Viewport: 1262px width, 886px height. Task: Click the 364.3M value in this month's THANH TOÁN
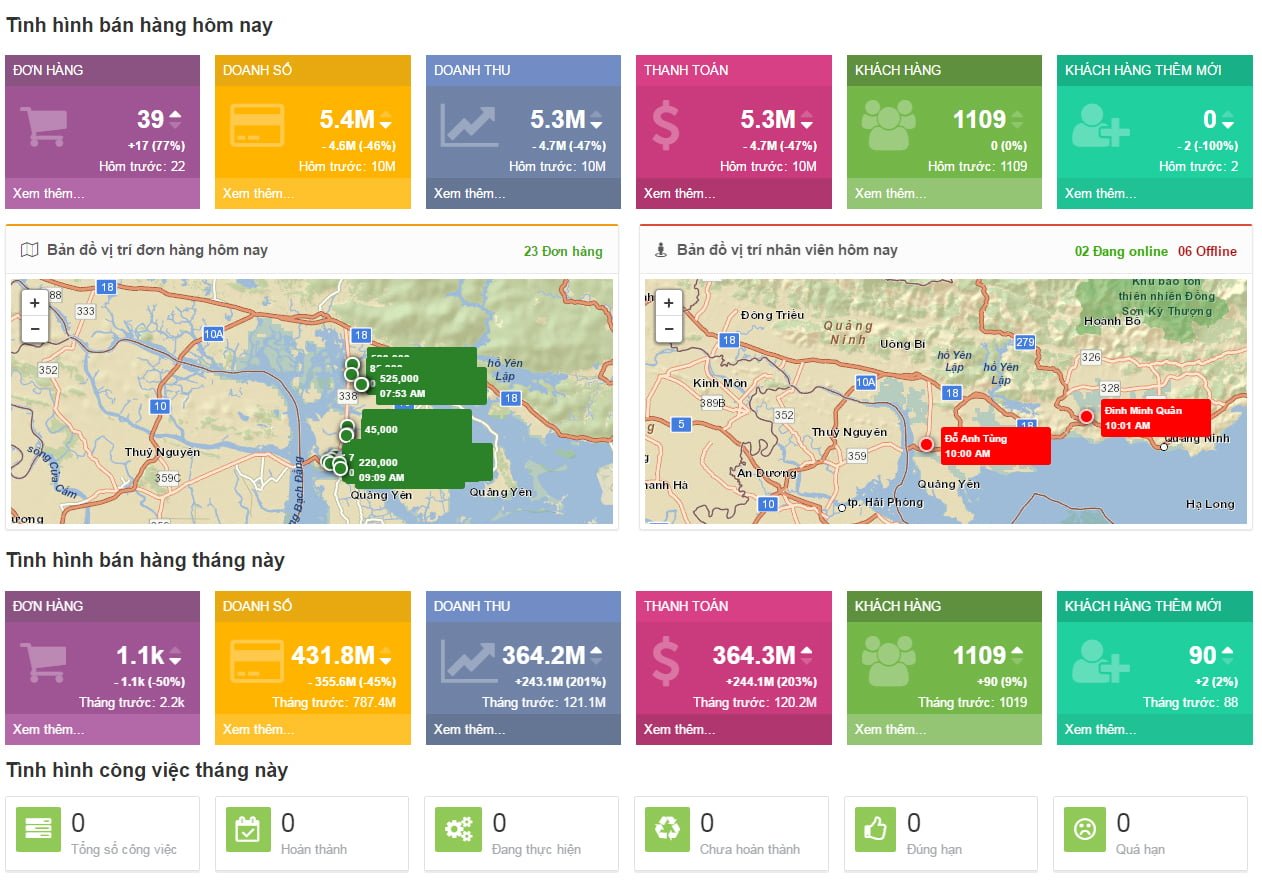pos(754,656)
